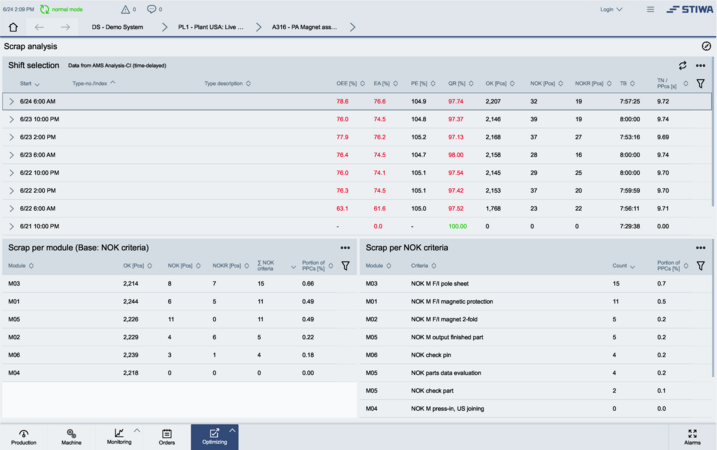
Task: Select the NOK parts data evaluation row
Action: tap(536, 373)
